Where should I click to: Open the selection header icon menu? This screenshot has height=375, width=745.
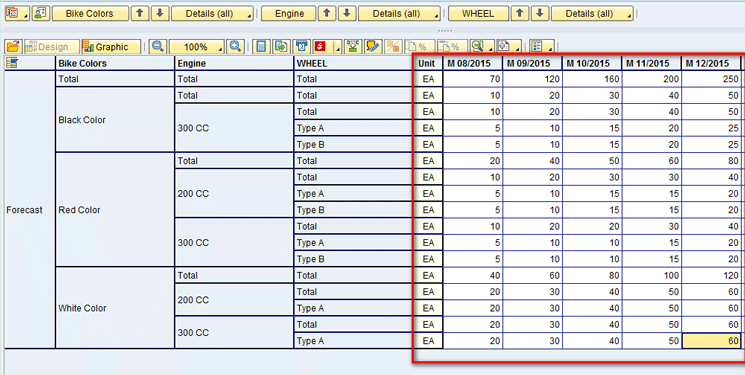click(17, 13)
